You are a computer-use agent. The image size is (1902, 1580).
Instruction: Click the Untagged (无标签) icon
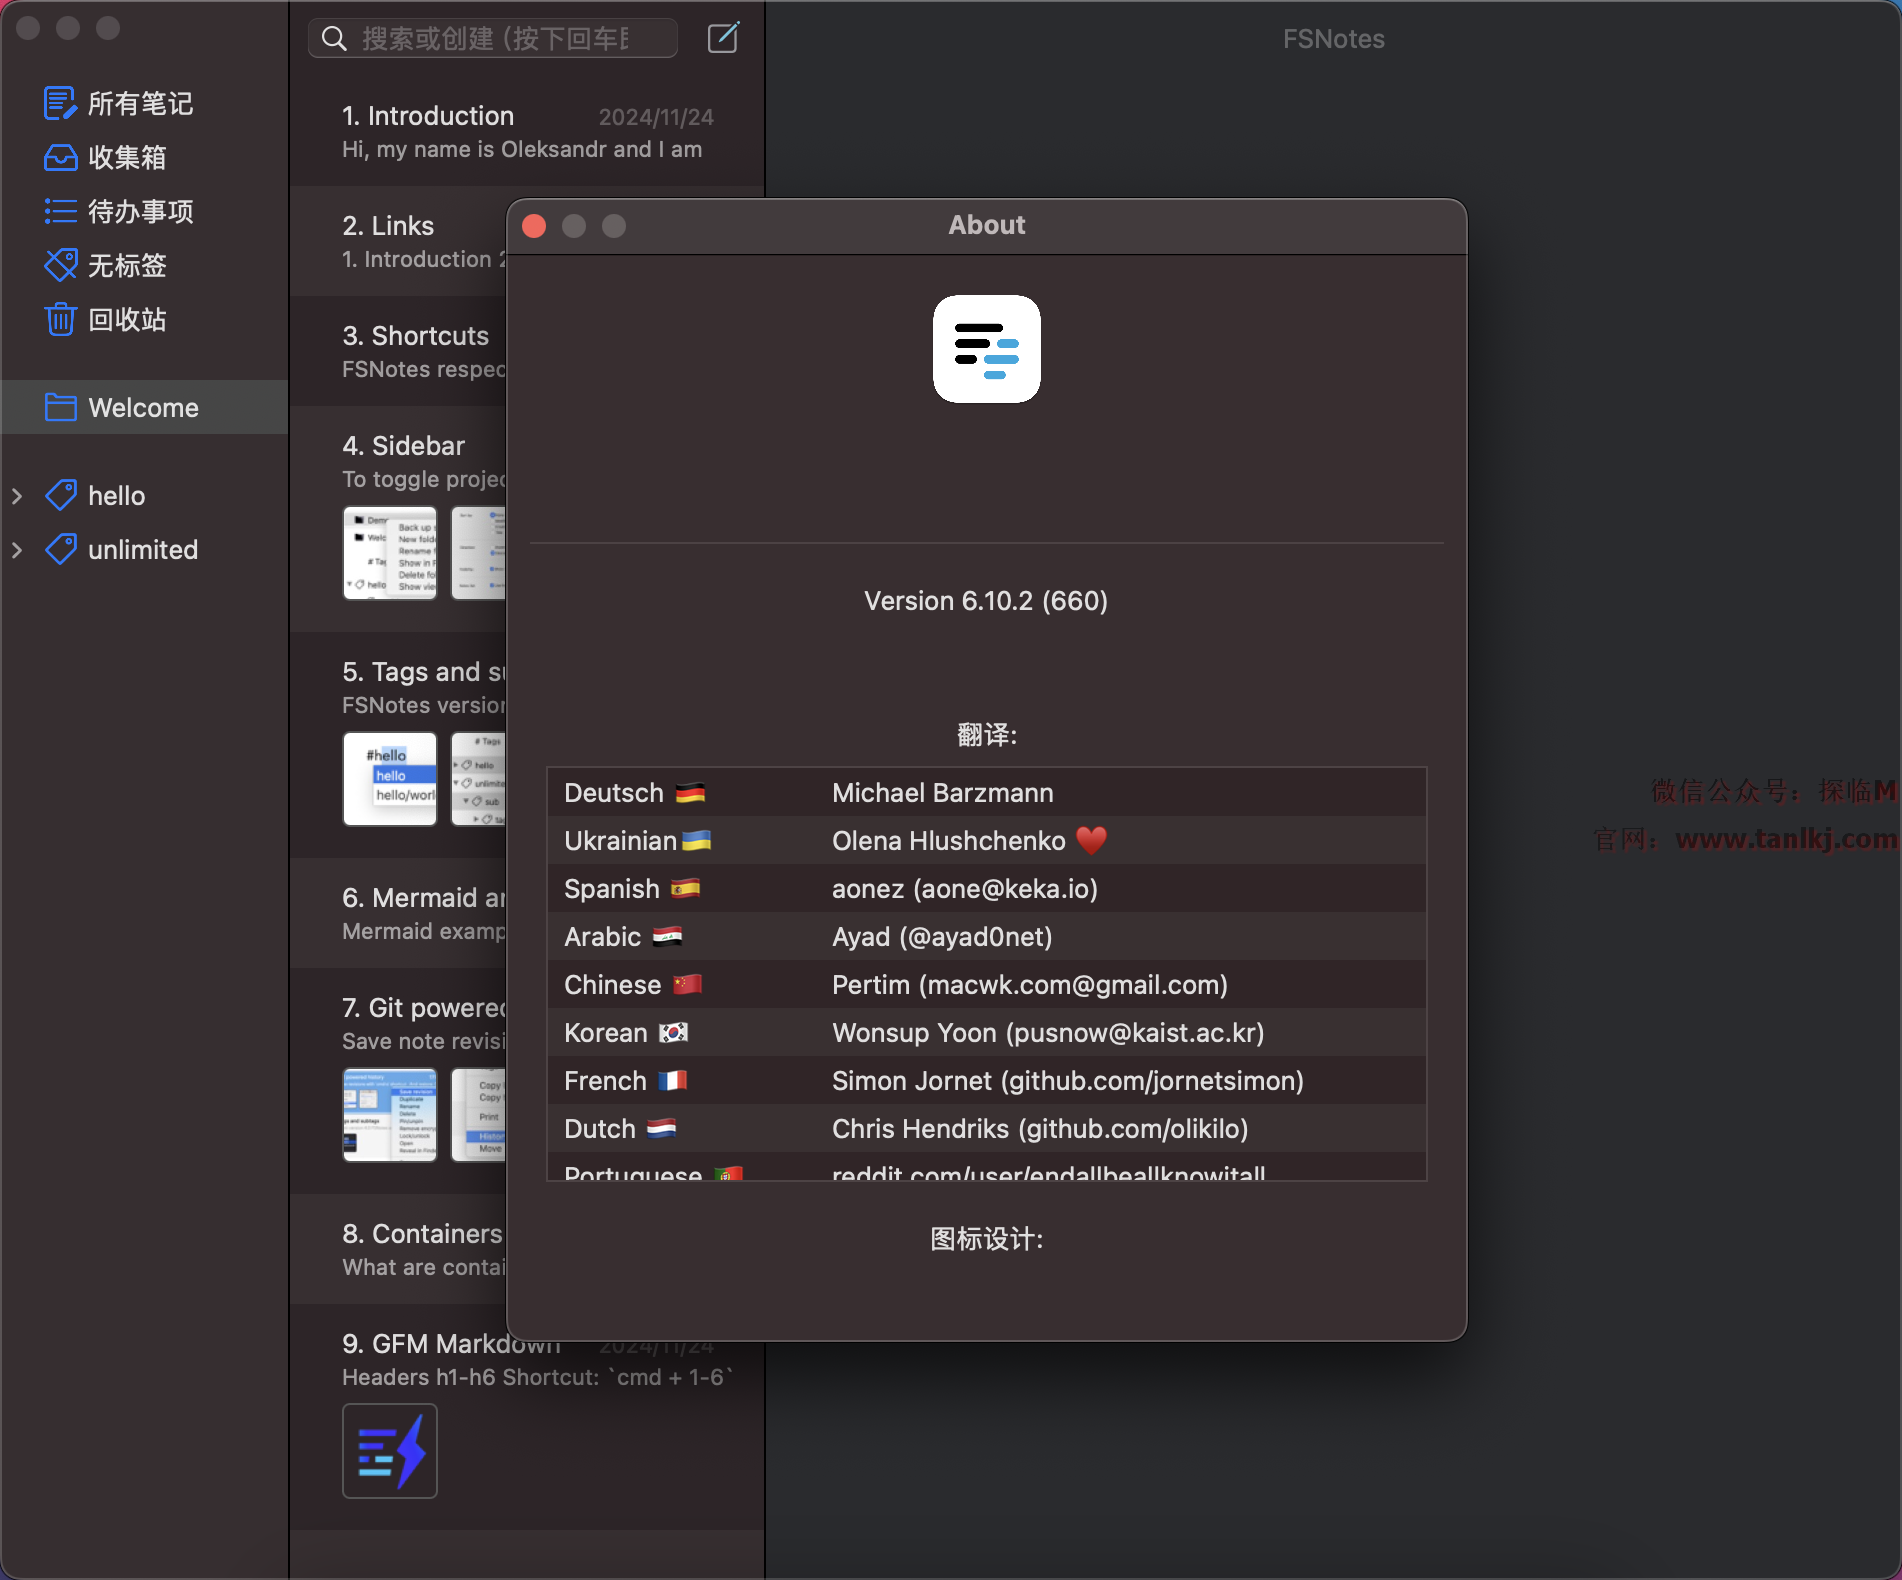click(x=60, y=265)
